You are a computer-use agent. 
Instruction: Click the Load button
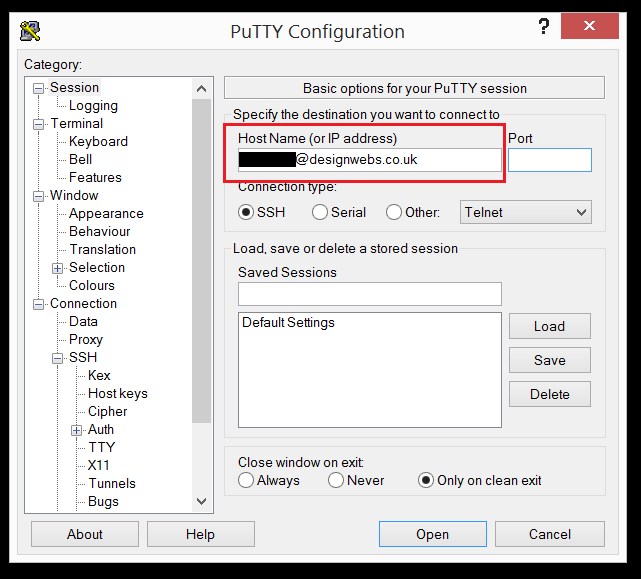point(549,326)
